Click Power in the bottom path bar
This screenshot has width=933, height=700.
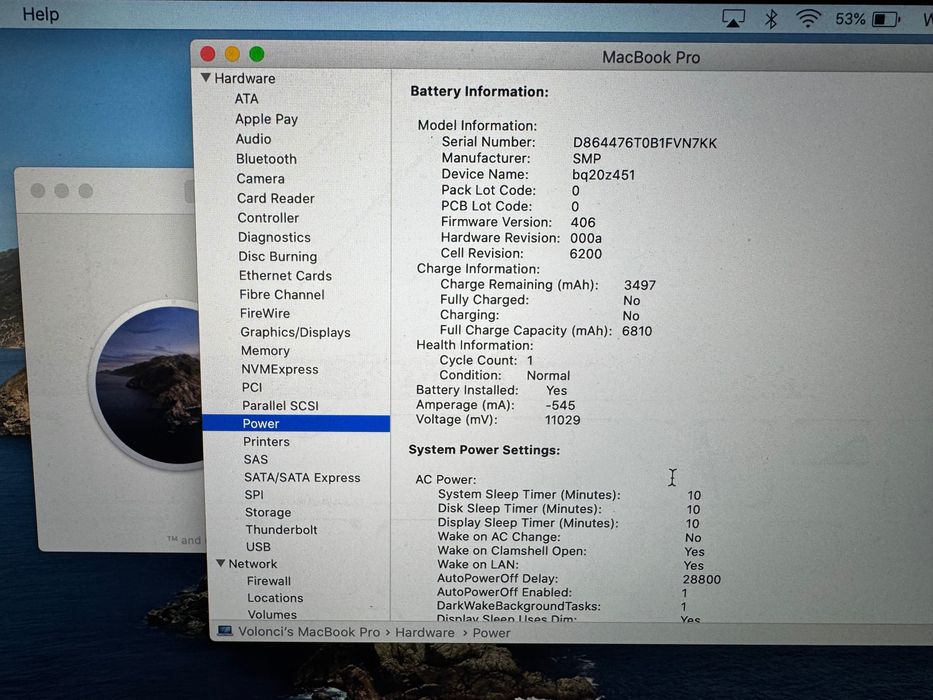[491, 633]
